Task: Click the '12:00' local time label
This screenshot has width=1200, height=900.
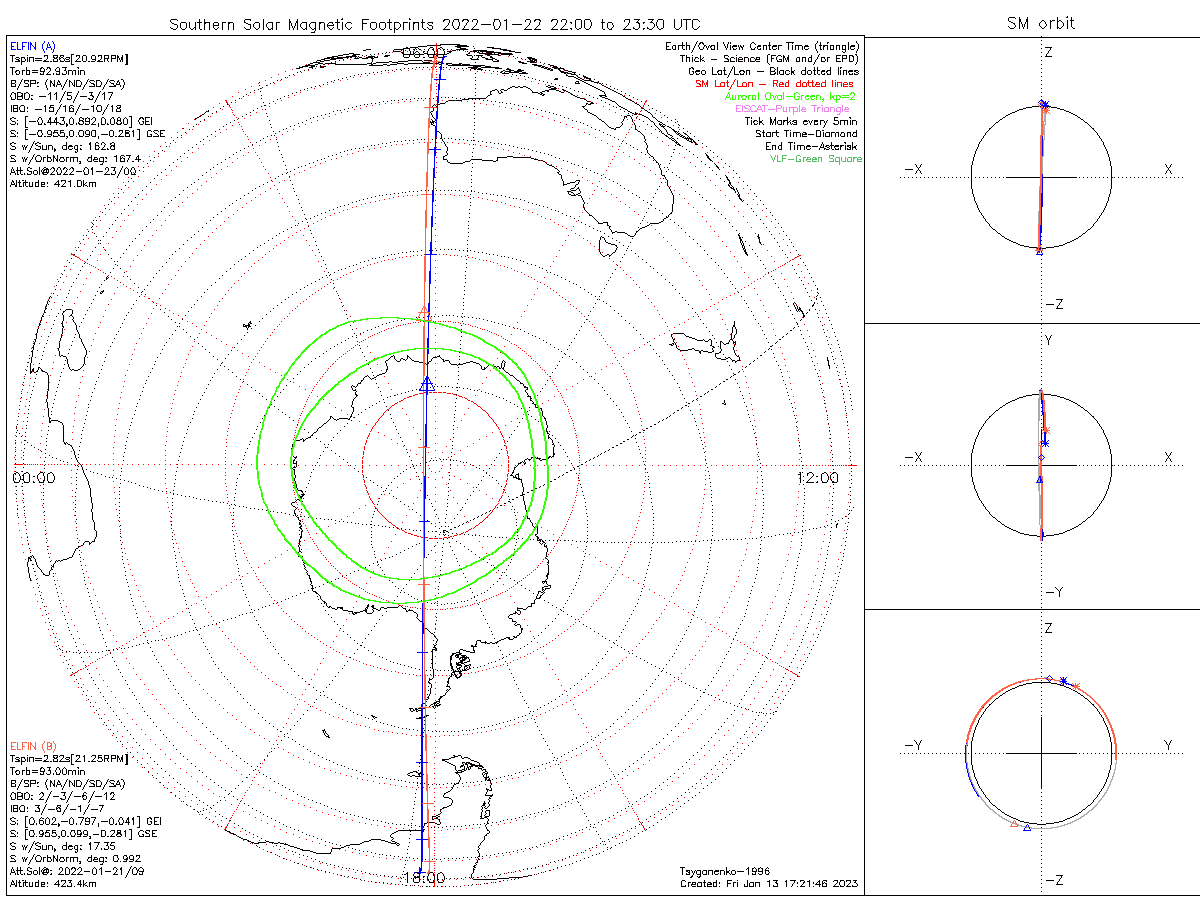Action: coord(818,478)
